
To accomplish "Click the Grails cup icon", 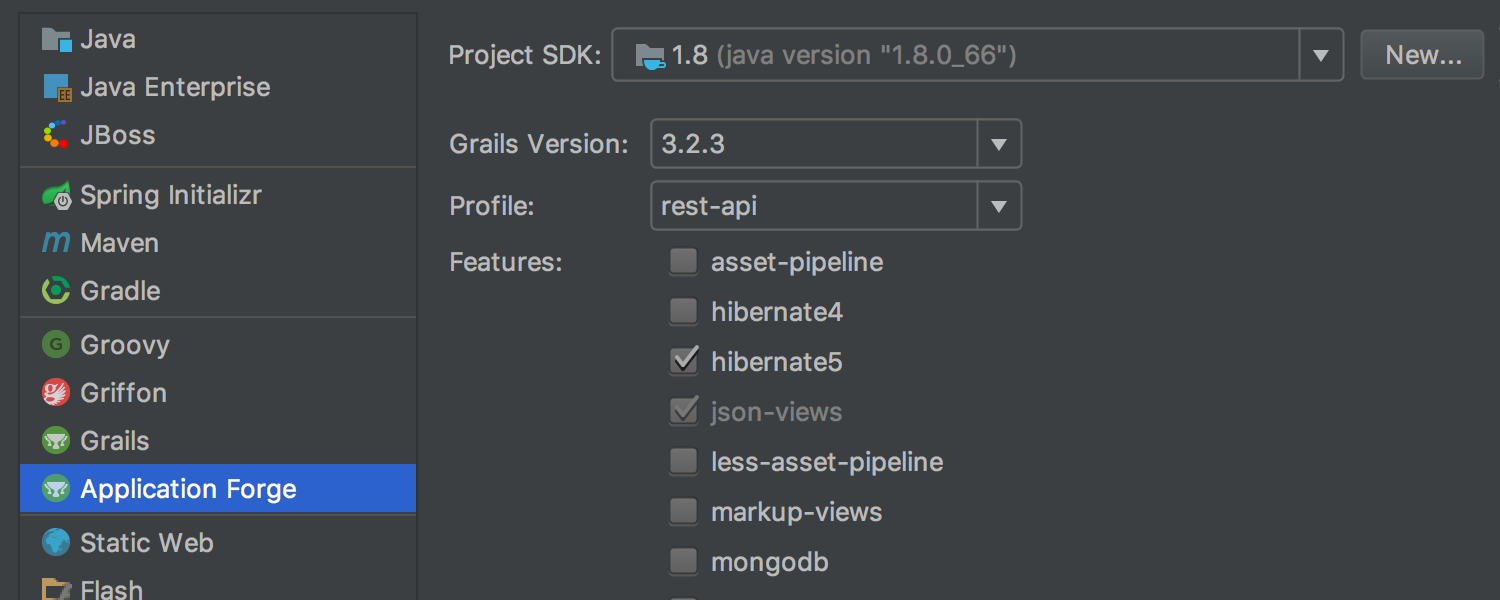I will 56,441.
